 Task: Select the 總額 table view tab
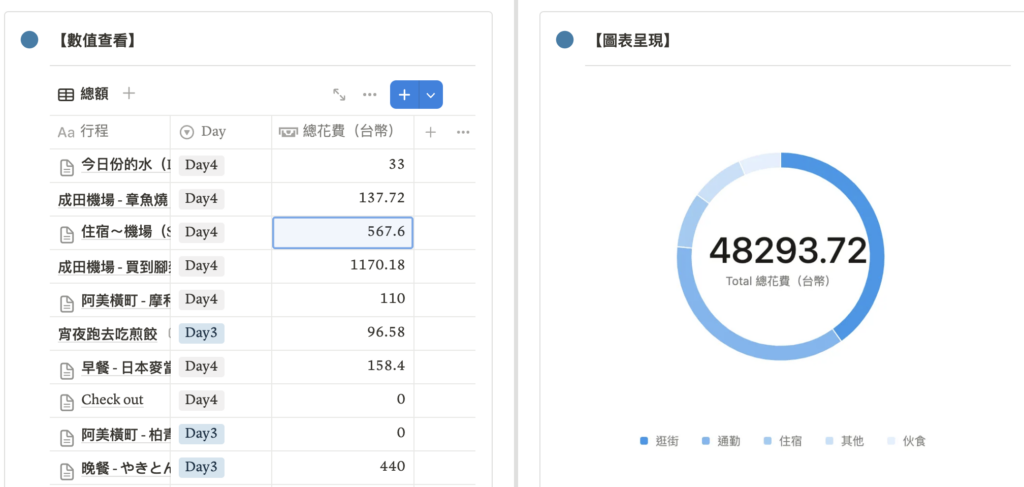84,94
